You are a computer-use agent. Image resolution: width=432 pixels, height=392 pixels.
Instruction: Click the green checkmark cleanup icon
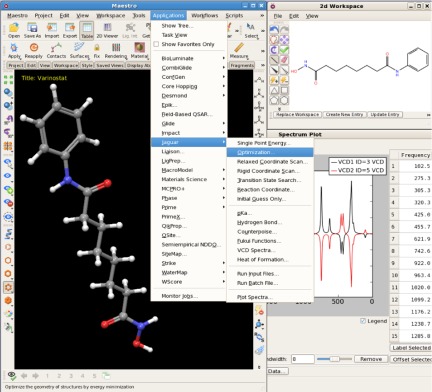pyautogui.click(x=284, y=50)
